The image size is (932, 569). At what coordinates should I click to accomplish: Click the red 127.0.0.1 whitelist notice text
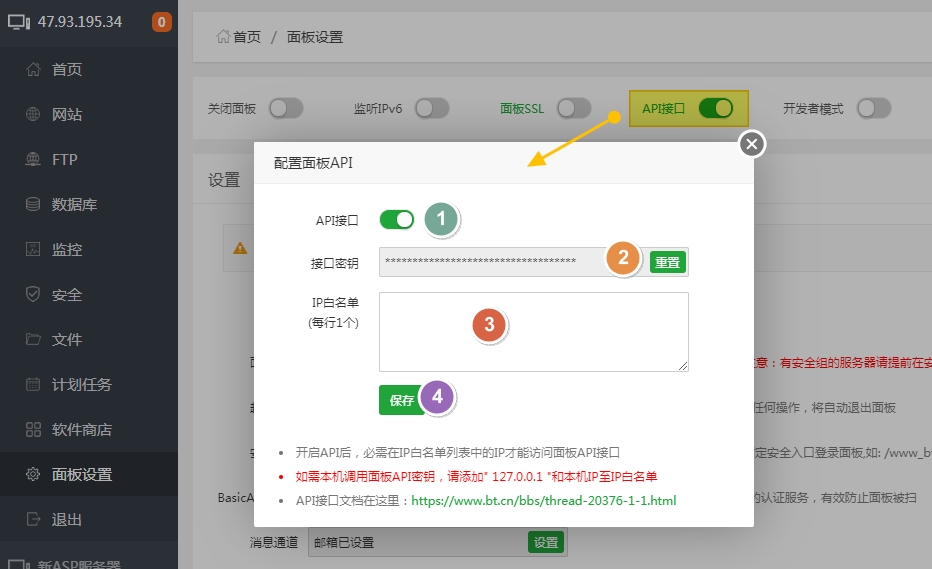476,477
